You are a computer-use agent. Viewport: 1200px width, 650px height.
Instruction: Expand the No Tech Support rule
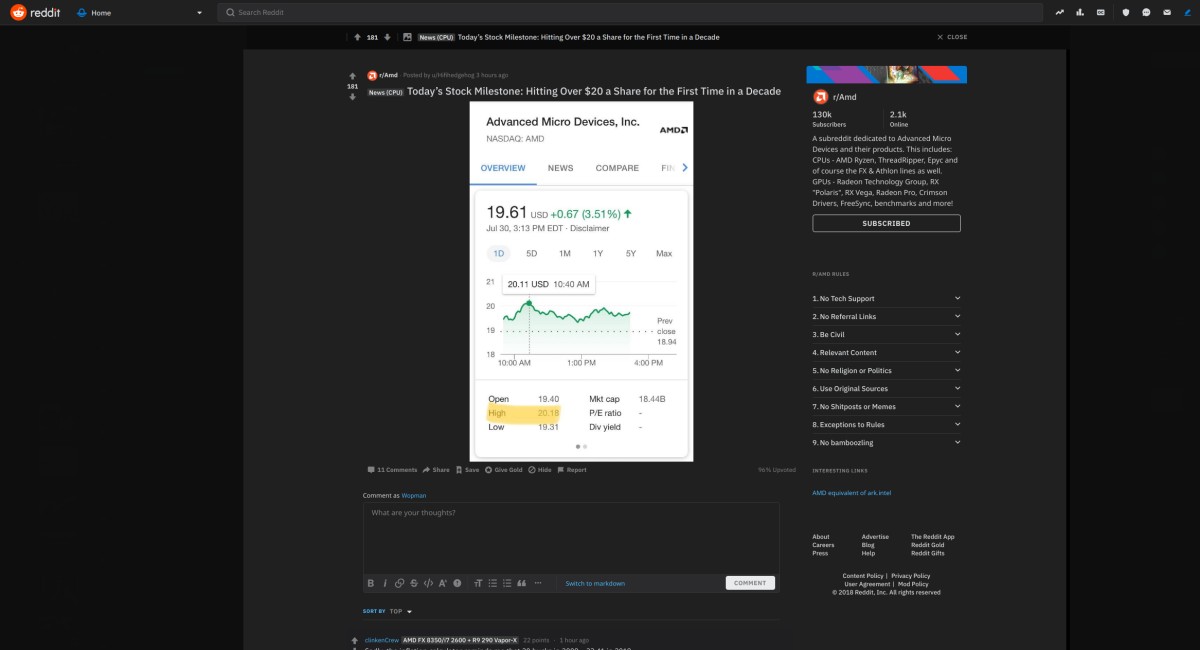[886, 298]
